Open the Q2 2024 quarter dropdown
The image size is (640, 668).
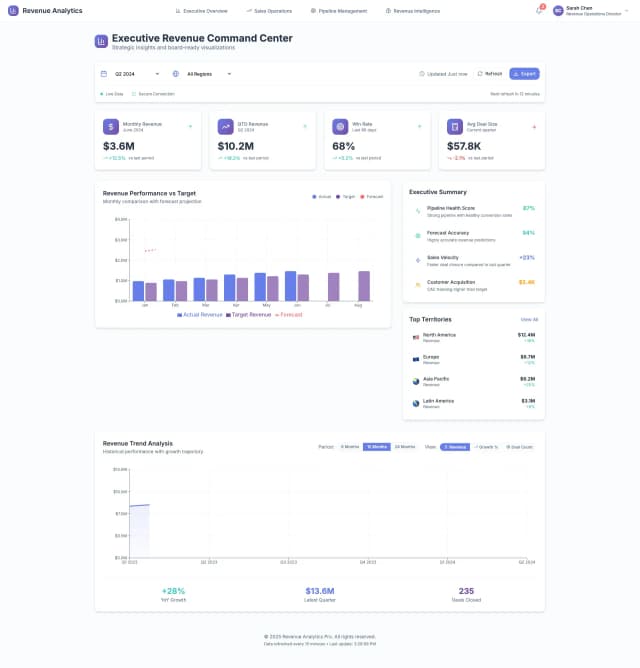pos(136,74)
